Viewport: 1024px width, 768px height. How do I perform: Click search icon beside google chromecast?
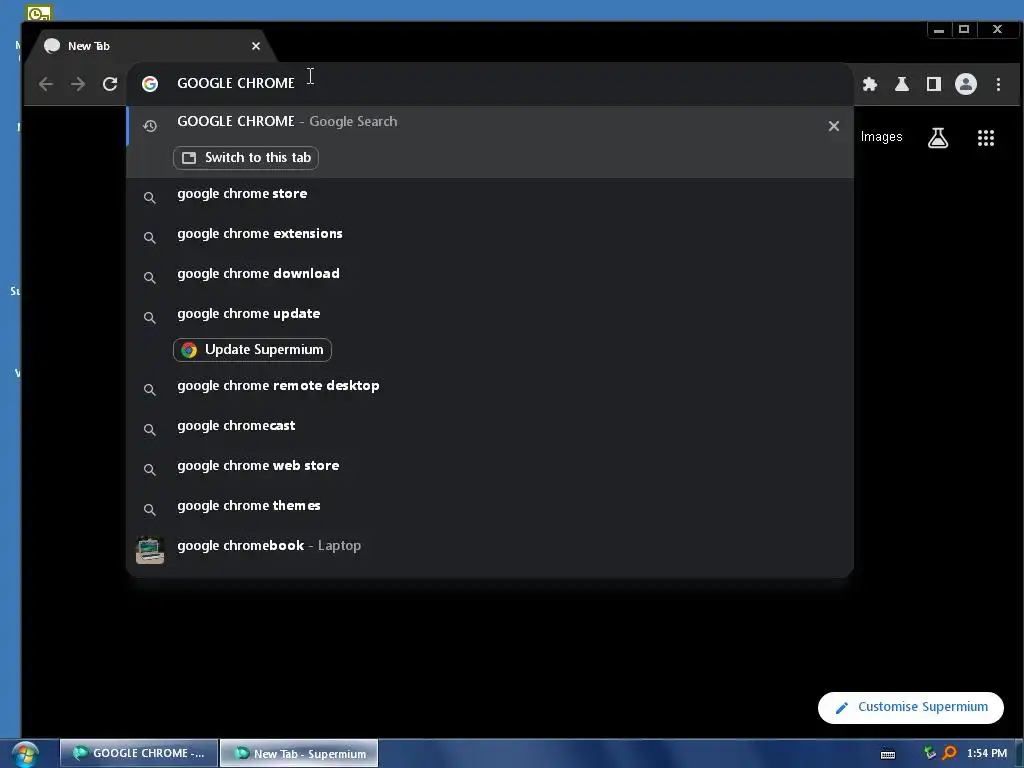coord(150,430)
